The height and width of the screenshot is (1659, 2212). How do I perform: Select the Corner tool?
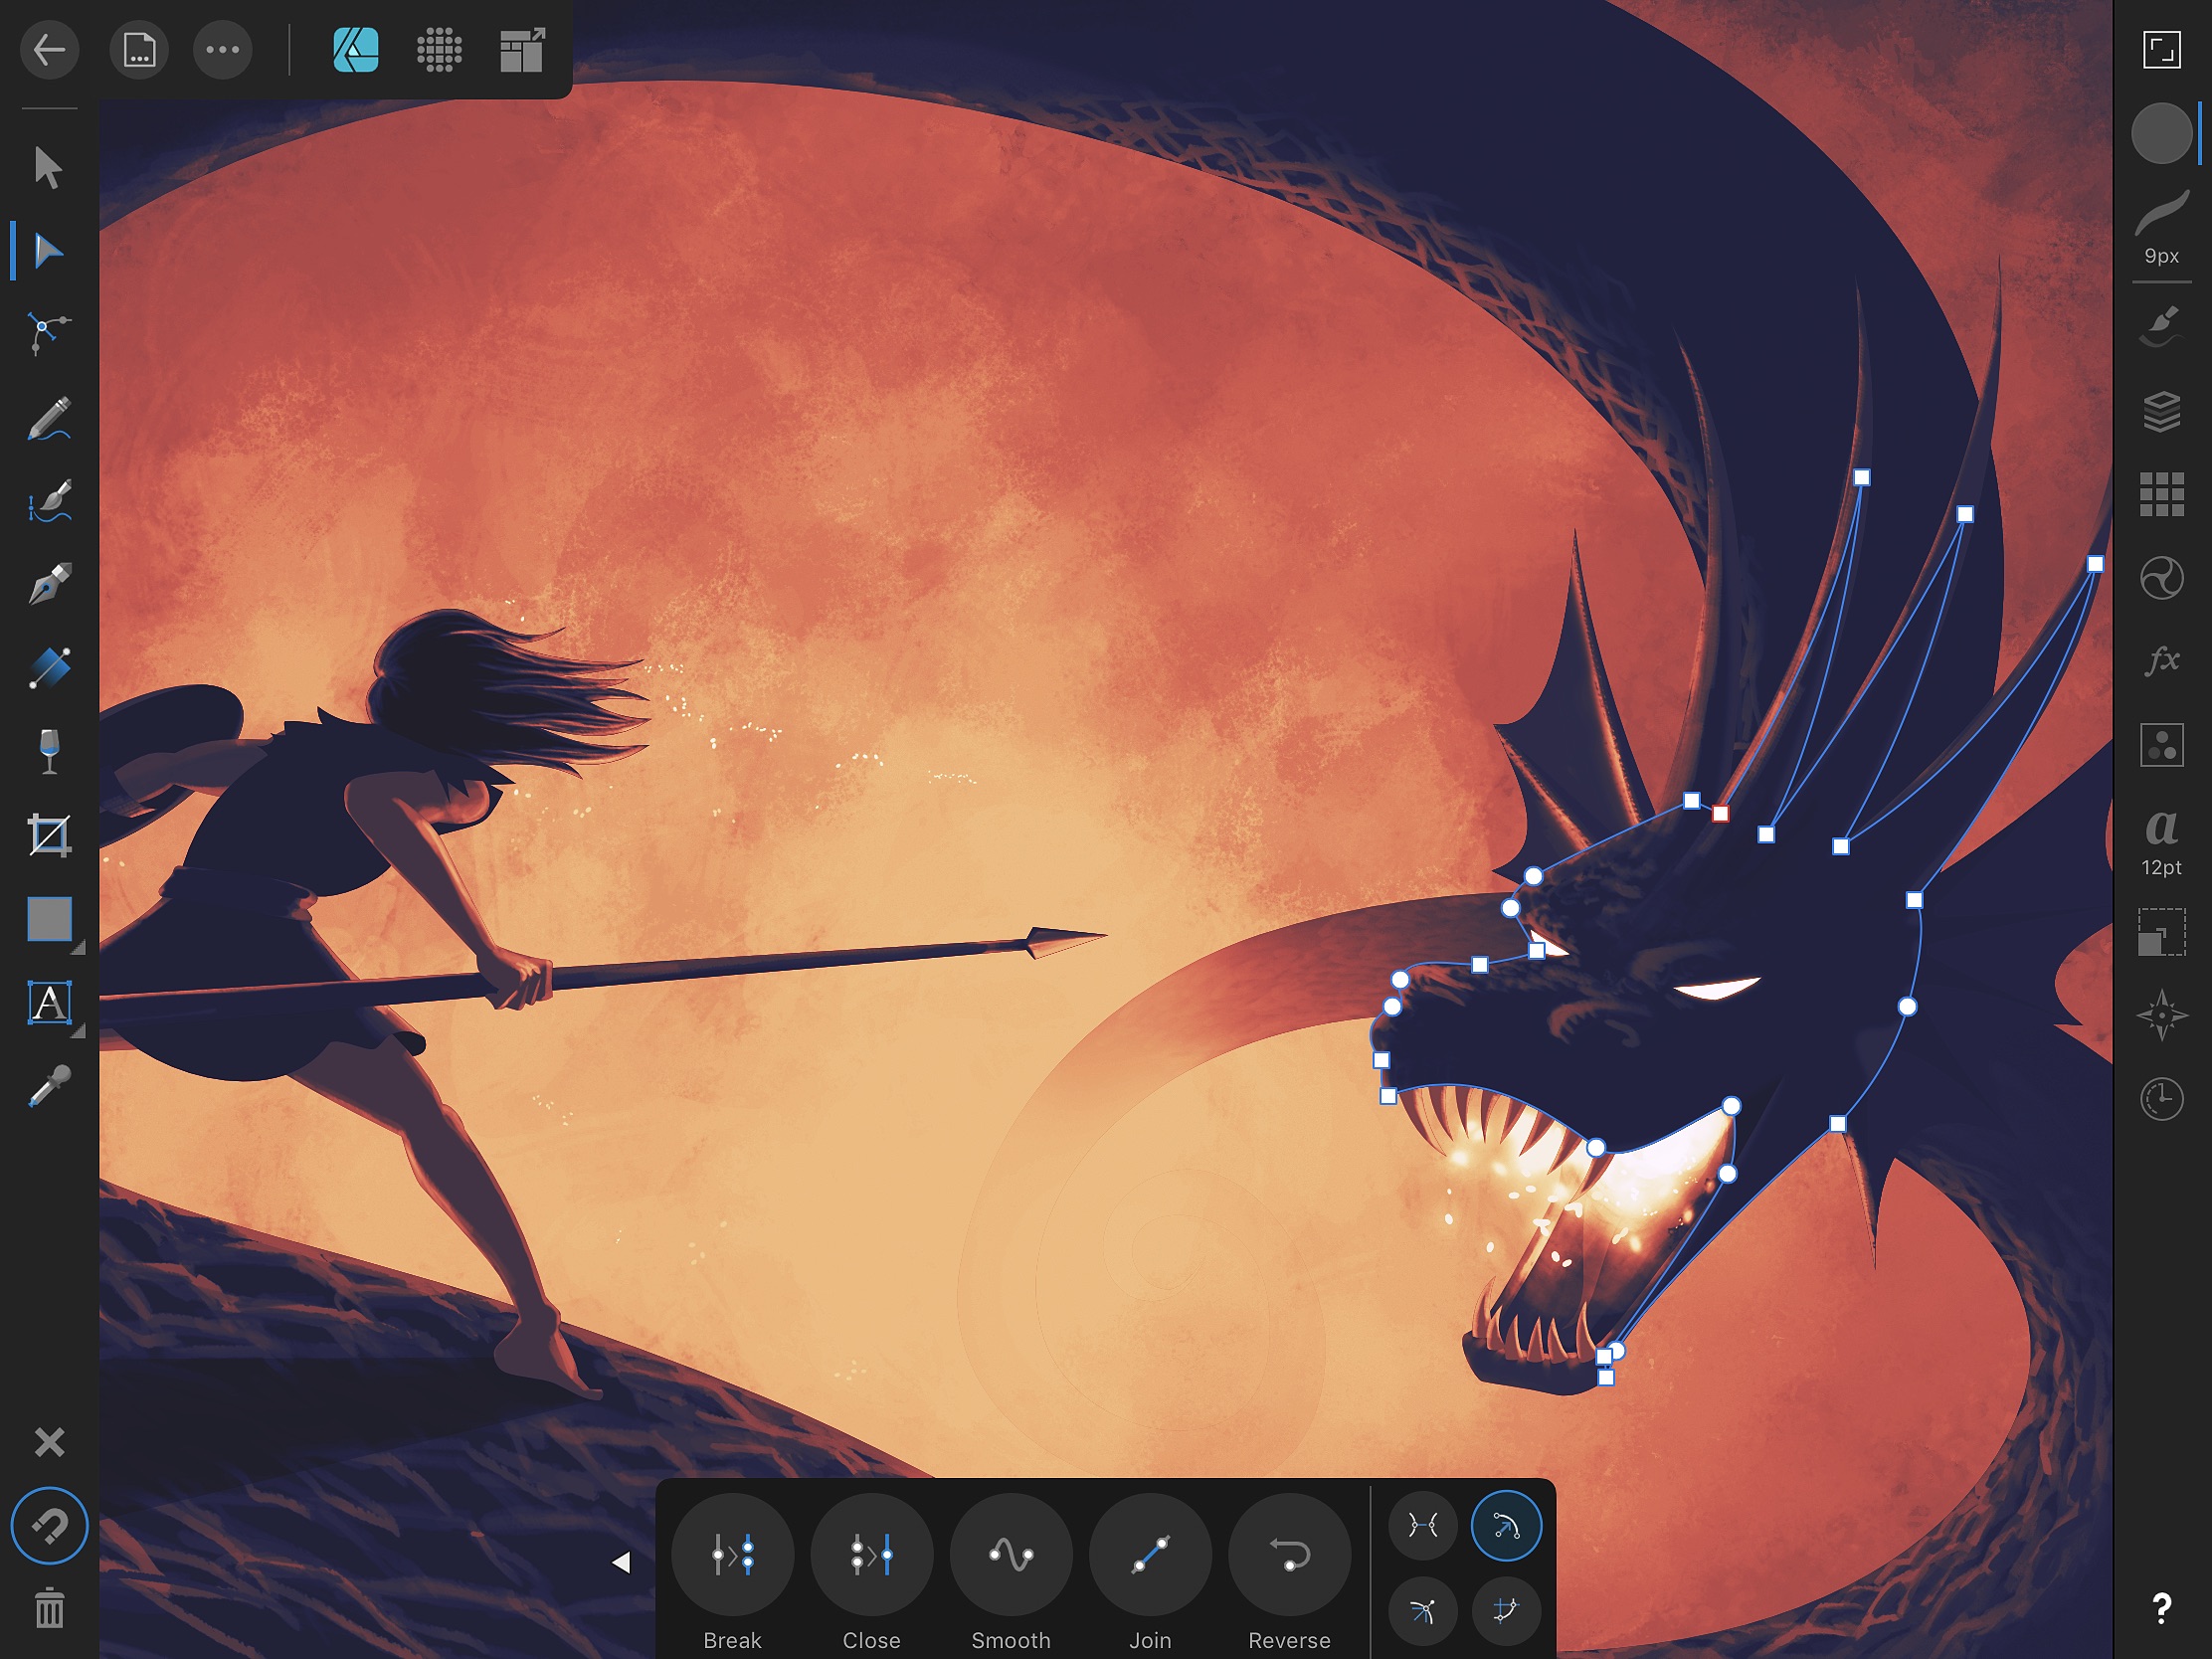(48, 333)
